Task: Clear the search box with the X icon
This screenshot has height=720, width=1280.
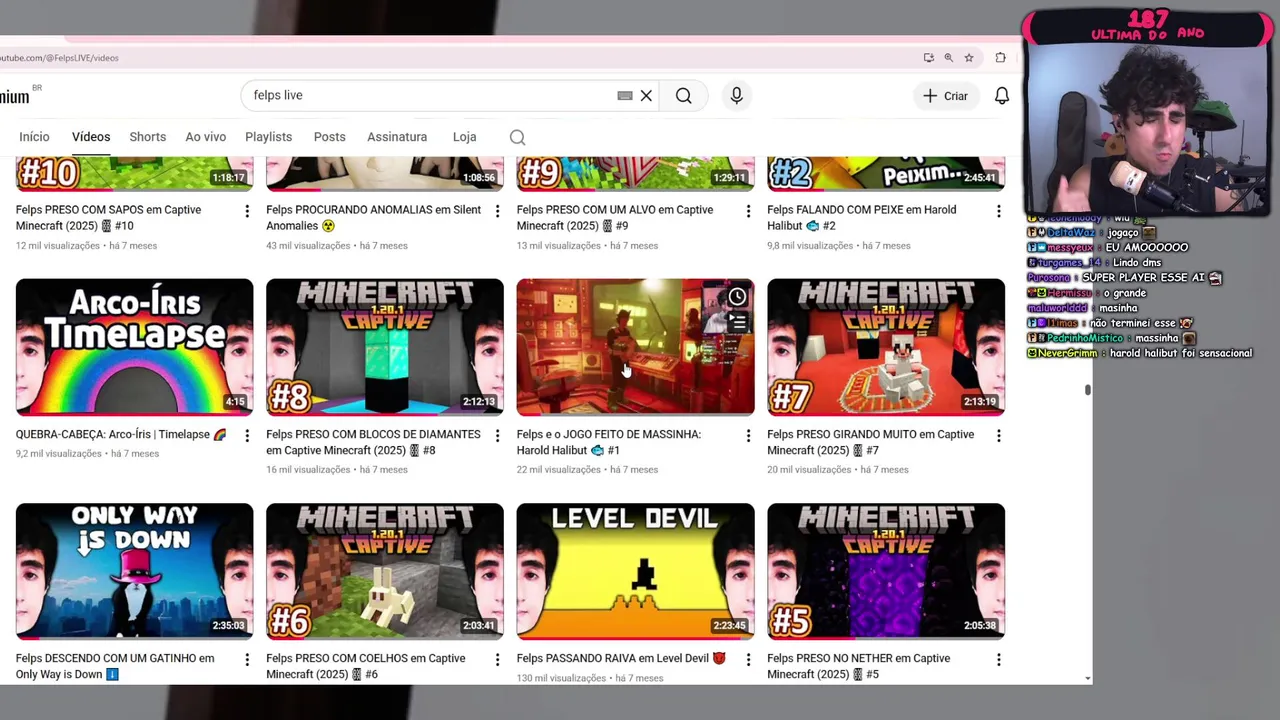Action: (646, 96)
